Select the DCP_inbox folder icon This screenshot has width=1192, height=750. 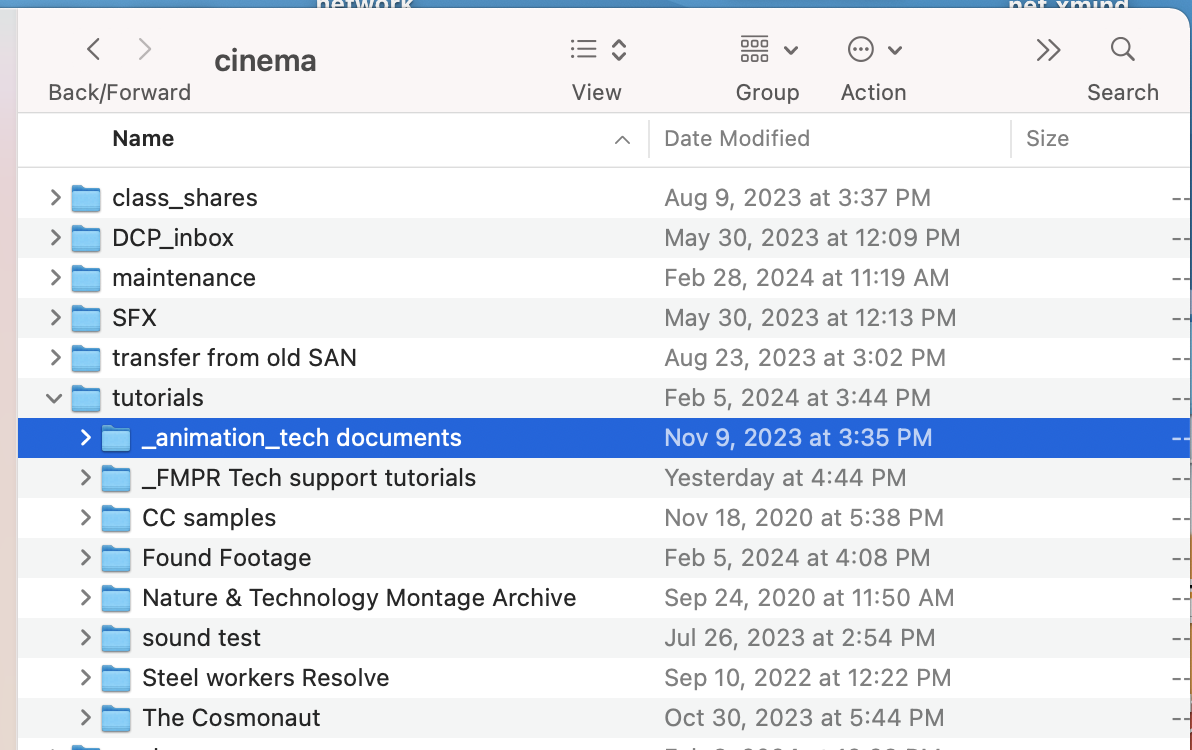click(87, 238)
